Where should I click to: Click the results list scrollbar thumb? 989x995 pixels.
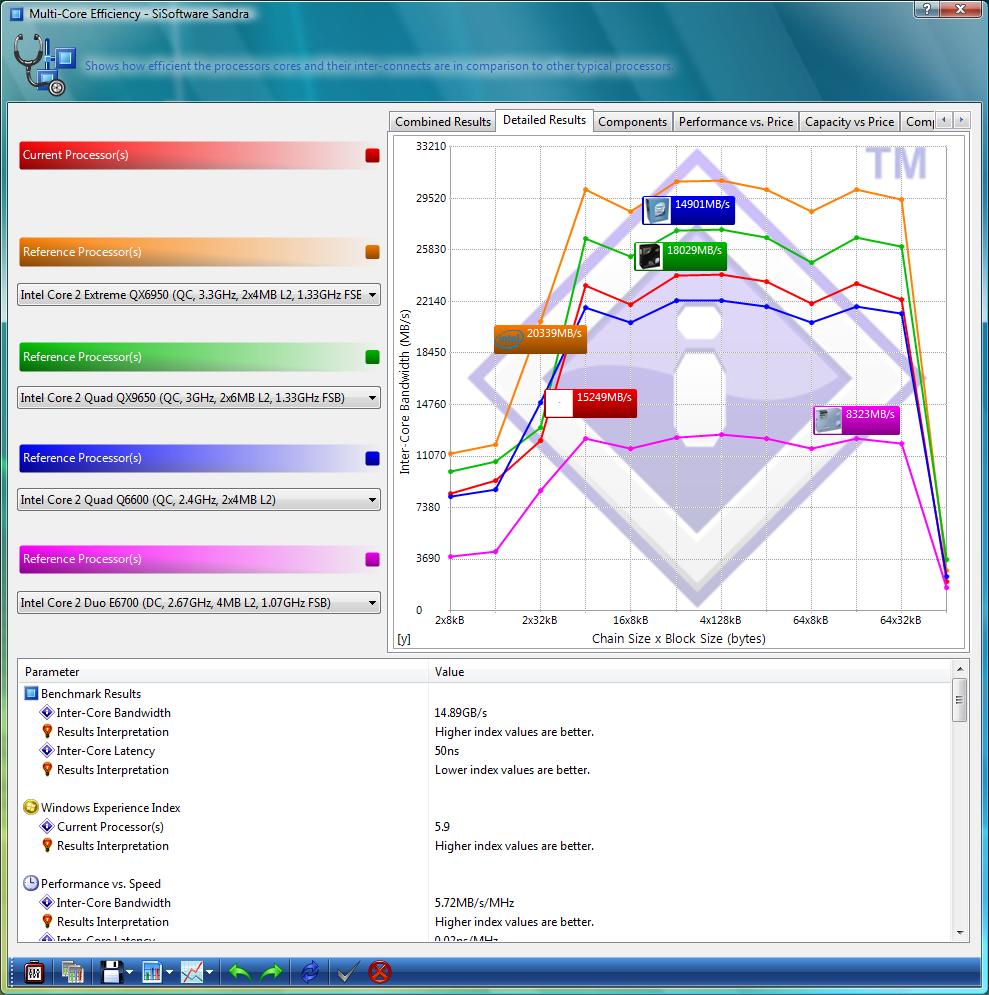[x=959, y=699]
